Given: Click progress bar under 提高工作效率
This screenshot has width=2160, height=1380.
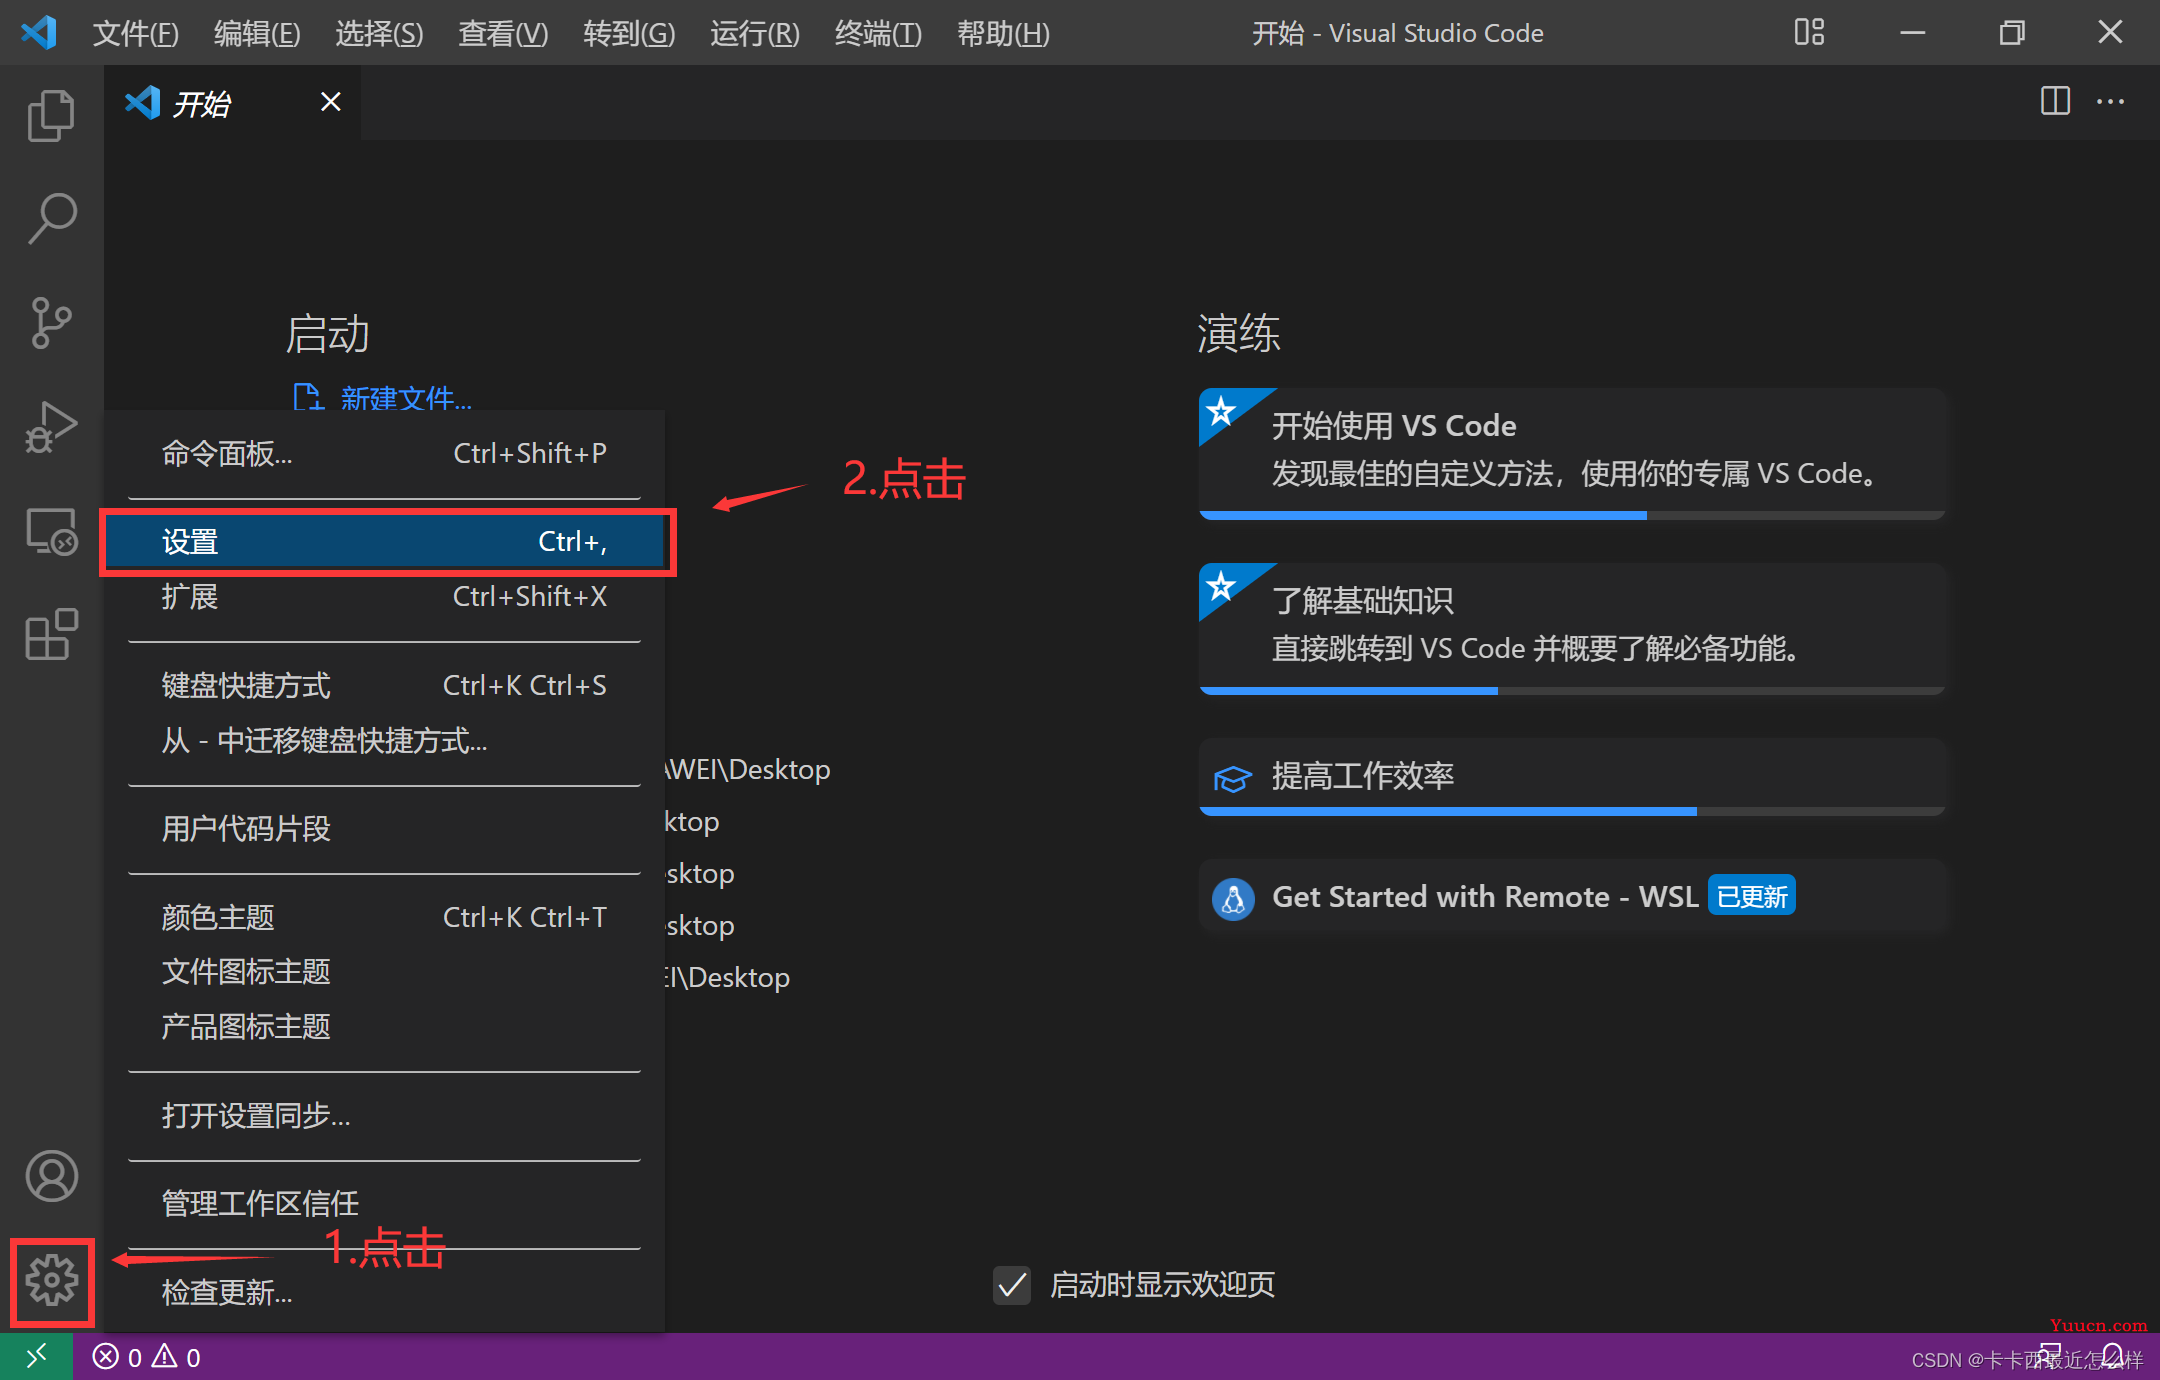Looking at the screenshot, I should pos(1573,811).
